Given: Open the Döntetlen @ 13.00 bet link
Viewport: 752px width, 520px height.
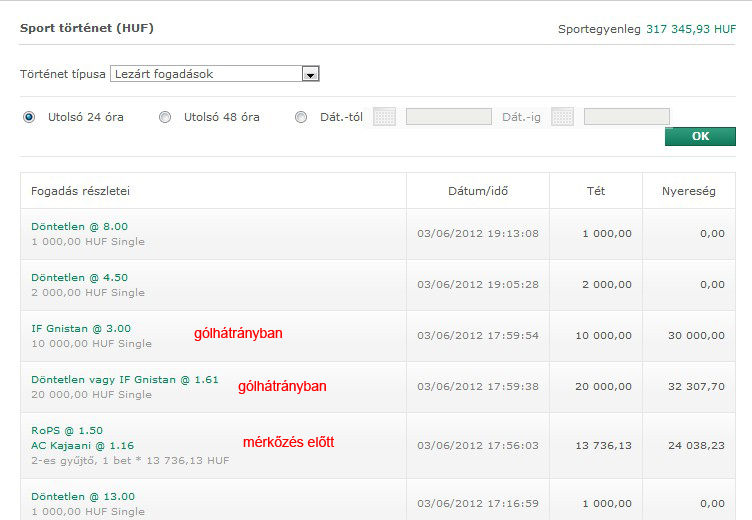Looking at the screenshot, I should (x=83, y=496).
